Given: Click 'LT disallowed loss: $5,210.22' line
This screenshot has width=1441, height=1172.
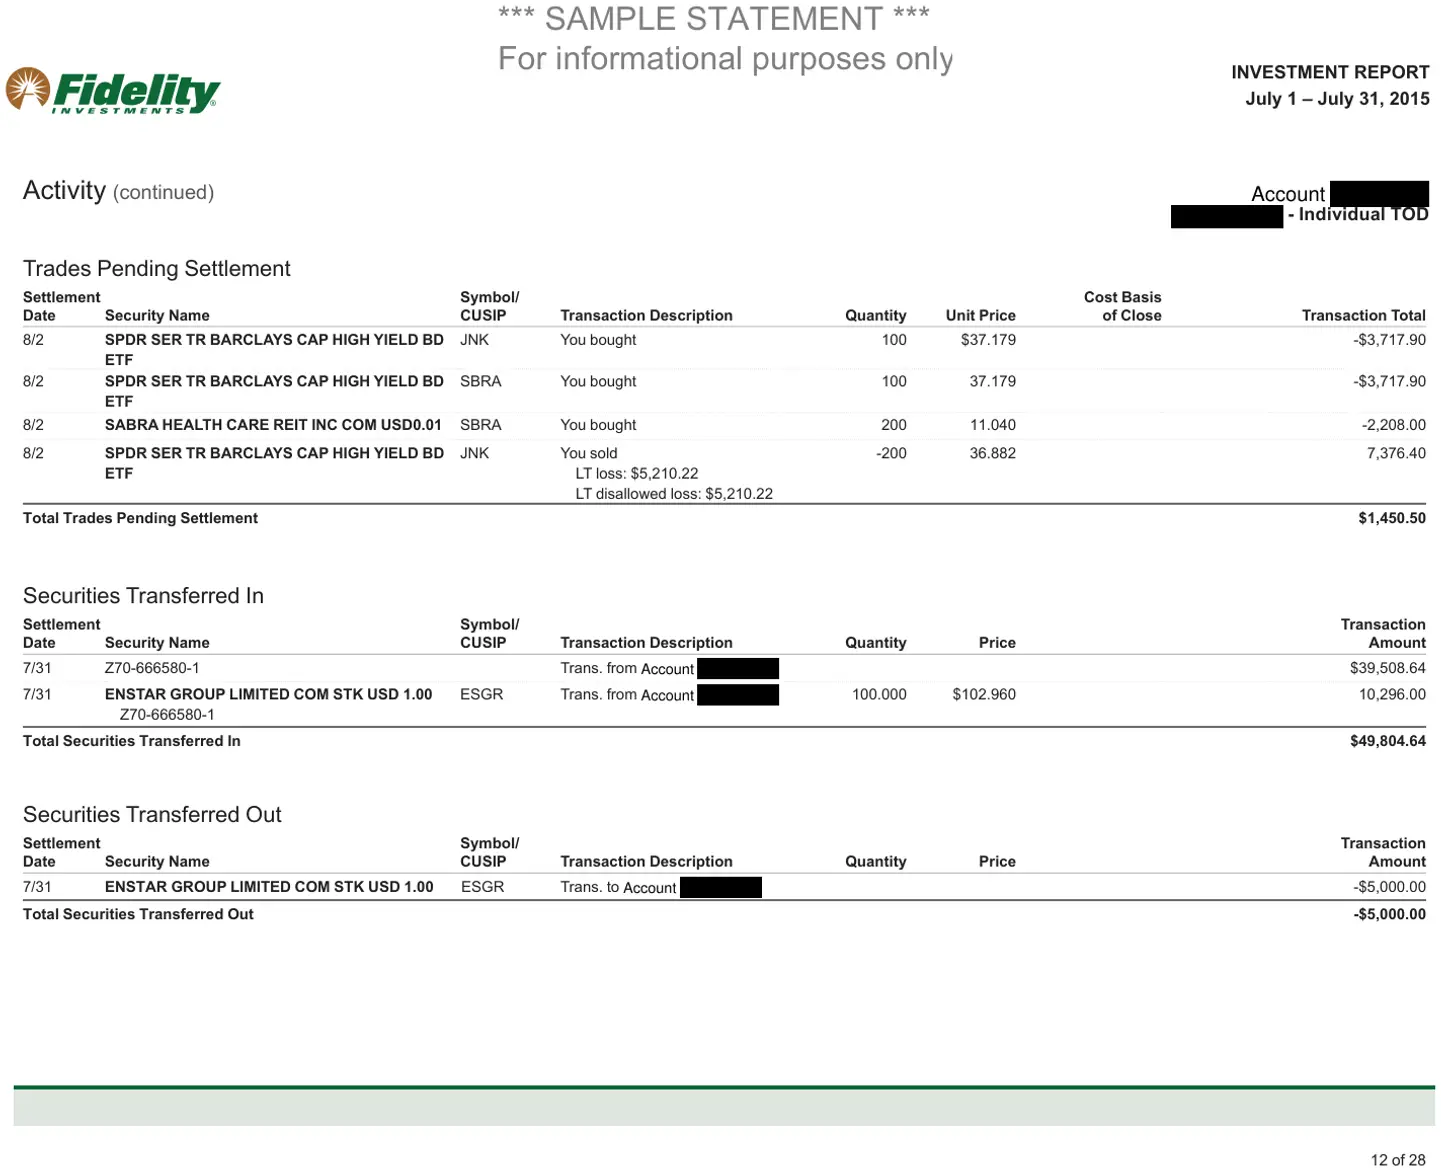Looking at the screenshot, I should click(674, 493).
